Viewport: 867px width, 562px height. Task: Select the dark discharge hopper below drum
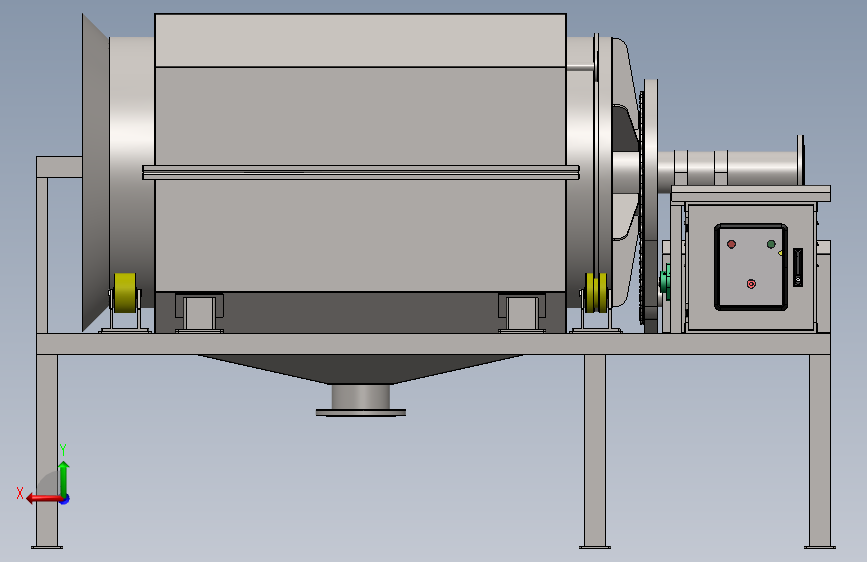click(x=361, y=368)
